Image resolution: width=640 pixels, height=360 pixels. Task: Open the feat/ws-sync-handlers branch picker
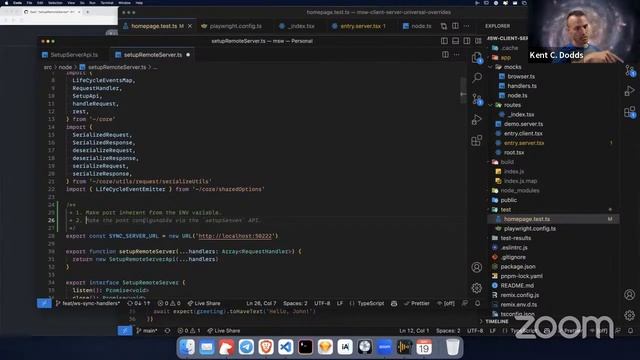tap(88, 303)
